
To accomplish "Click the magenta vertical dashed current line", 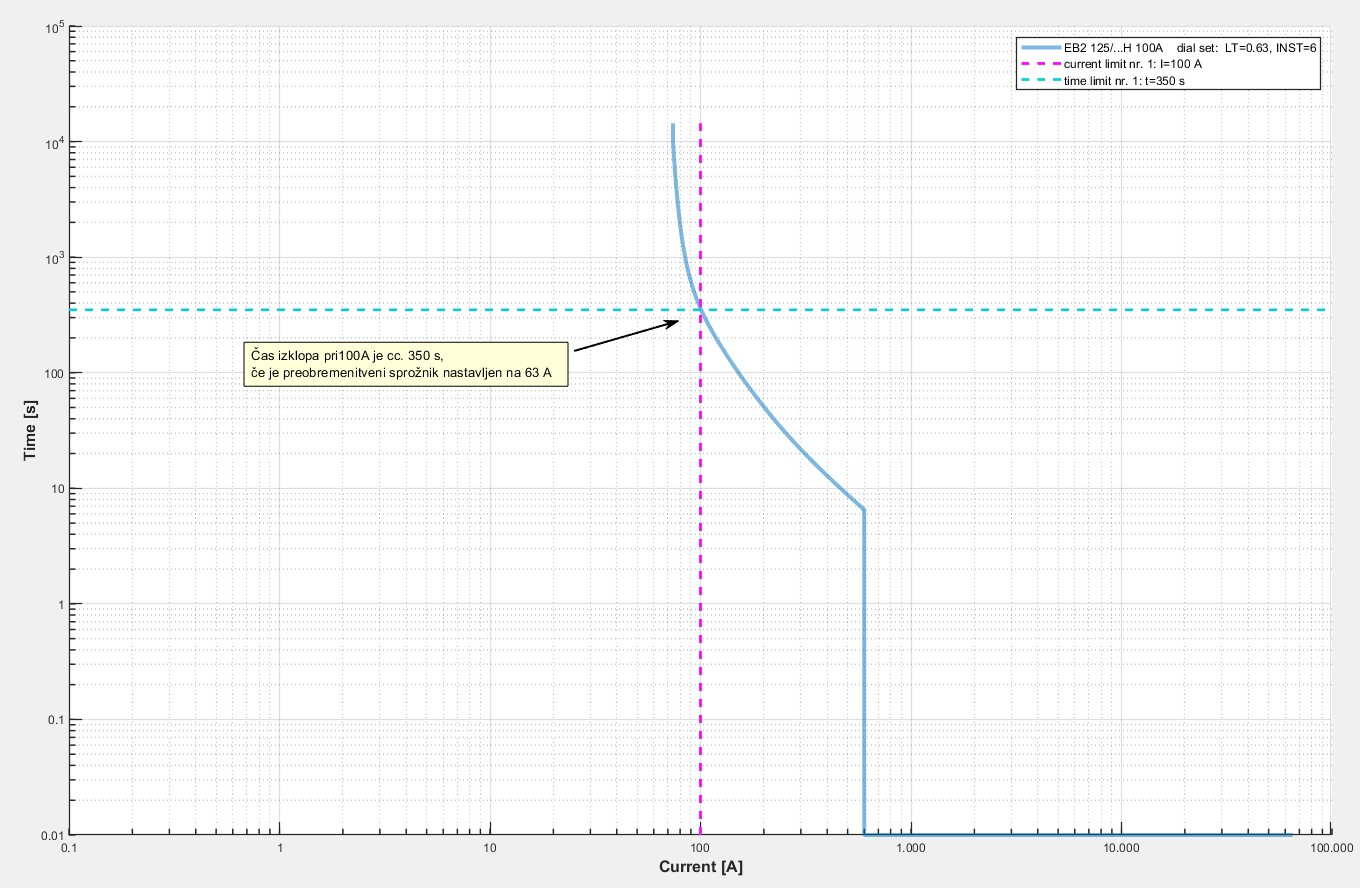I will [x=700, y=600].
